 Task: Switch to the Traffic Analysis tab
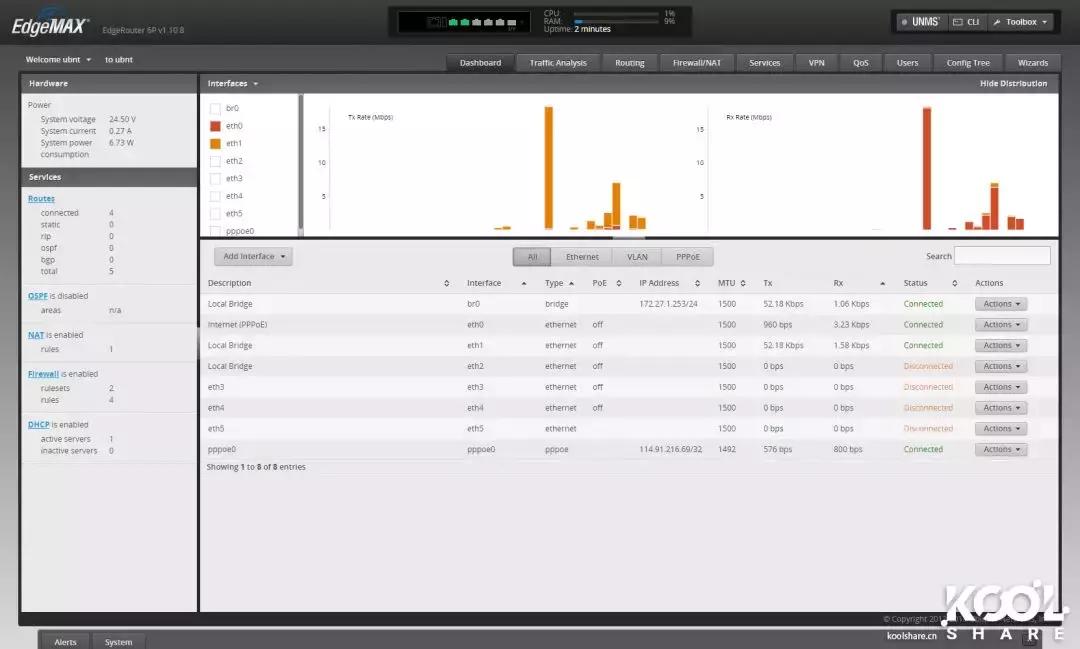point(558,63)
